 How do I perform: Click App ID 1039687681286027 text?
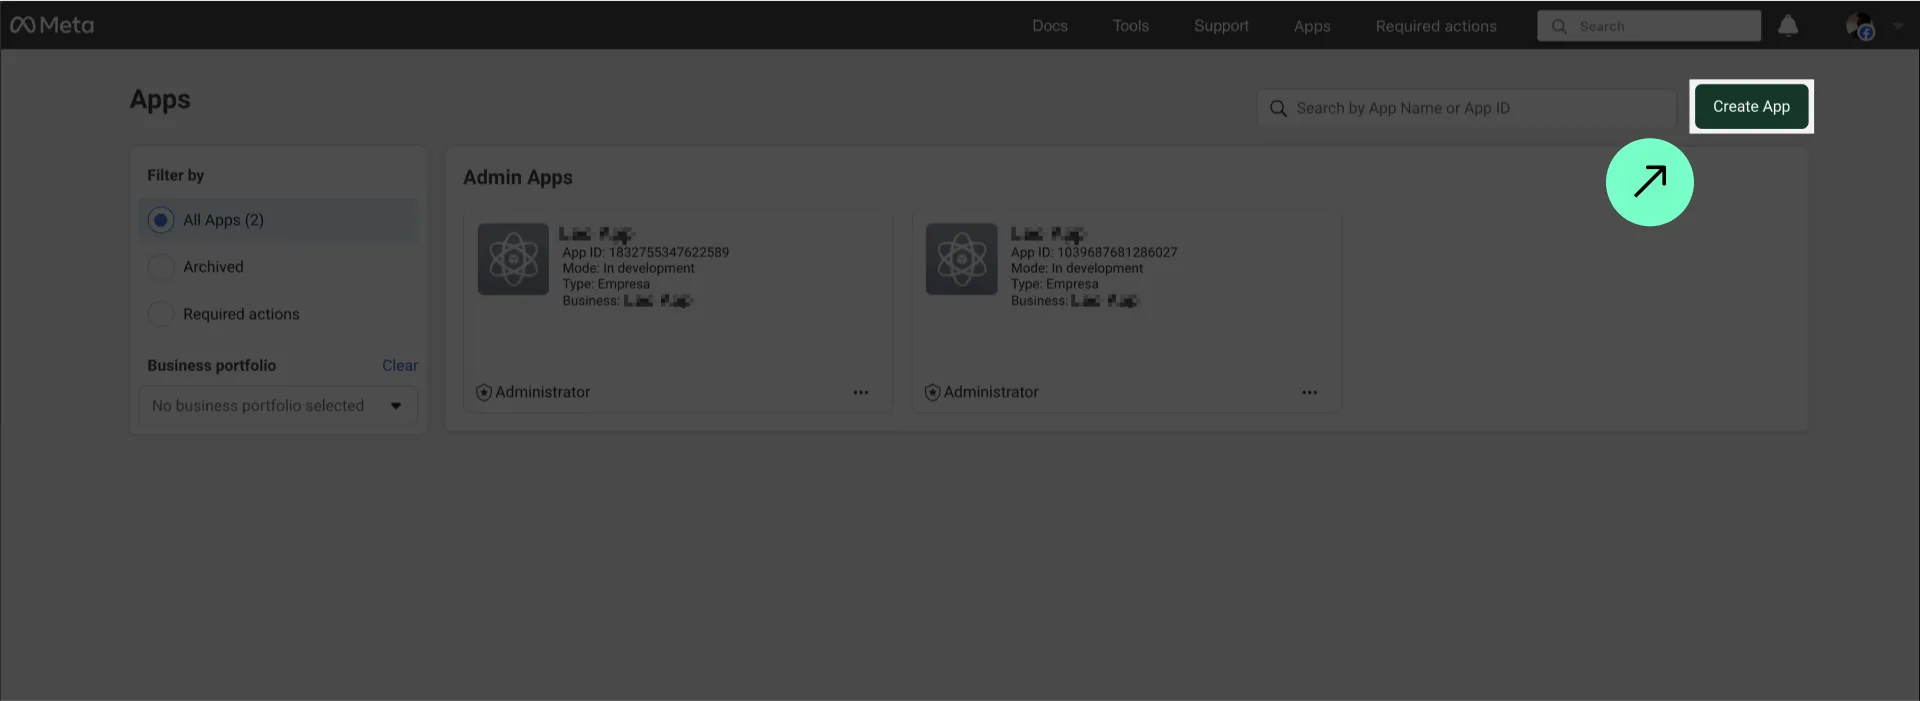pos(1094,252)
